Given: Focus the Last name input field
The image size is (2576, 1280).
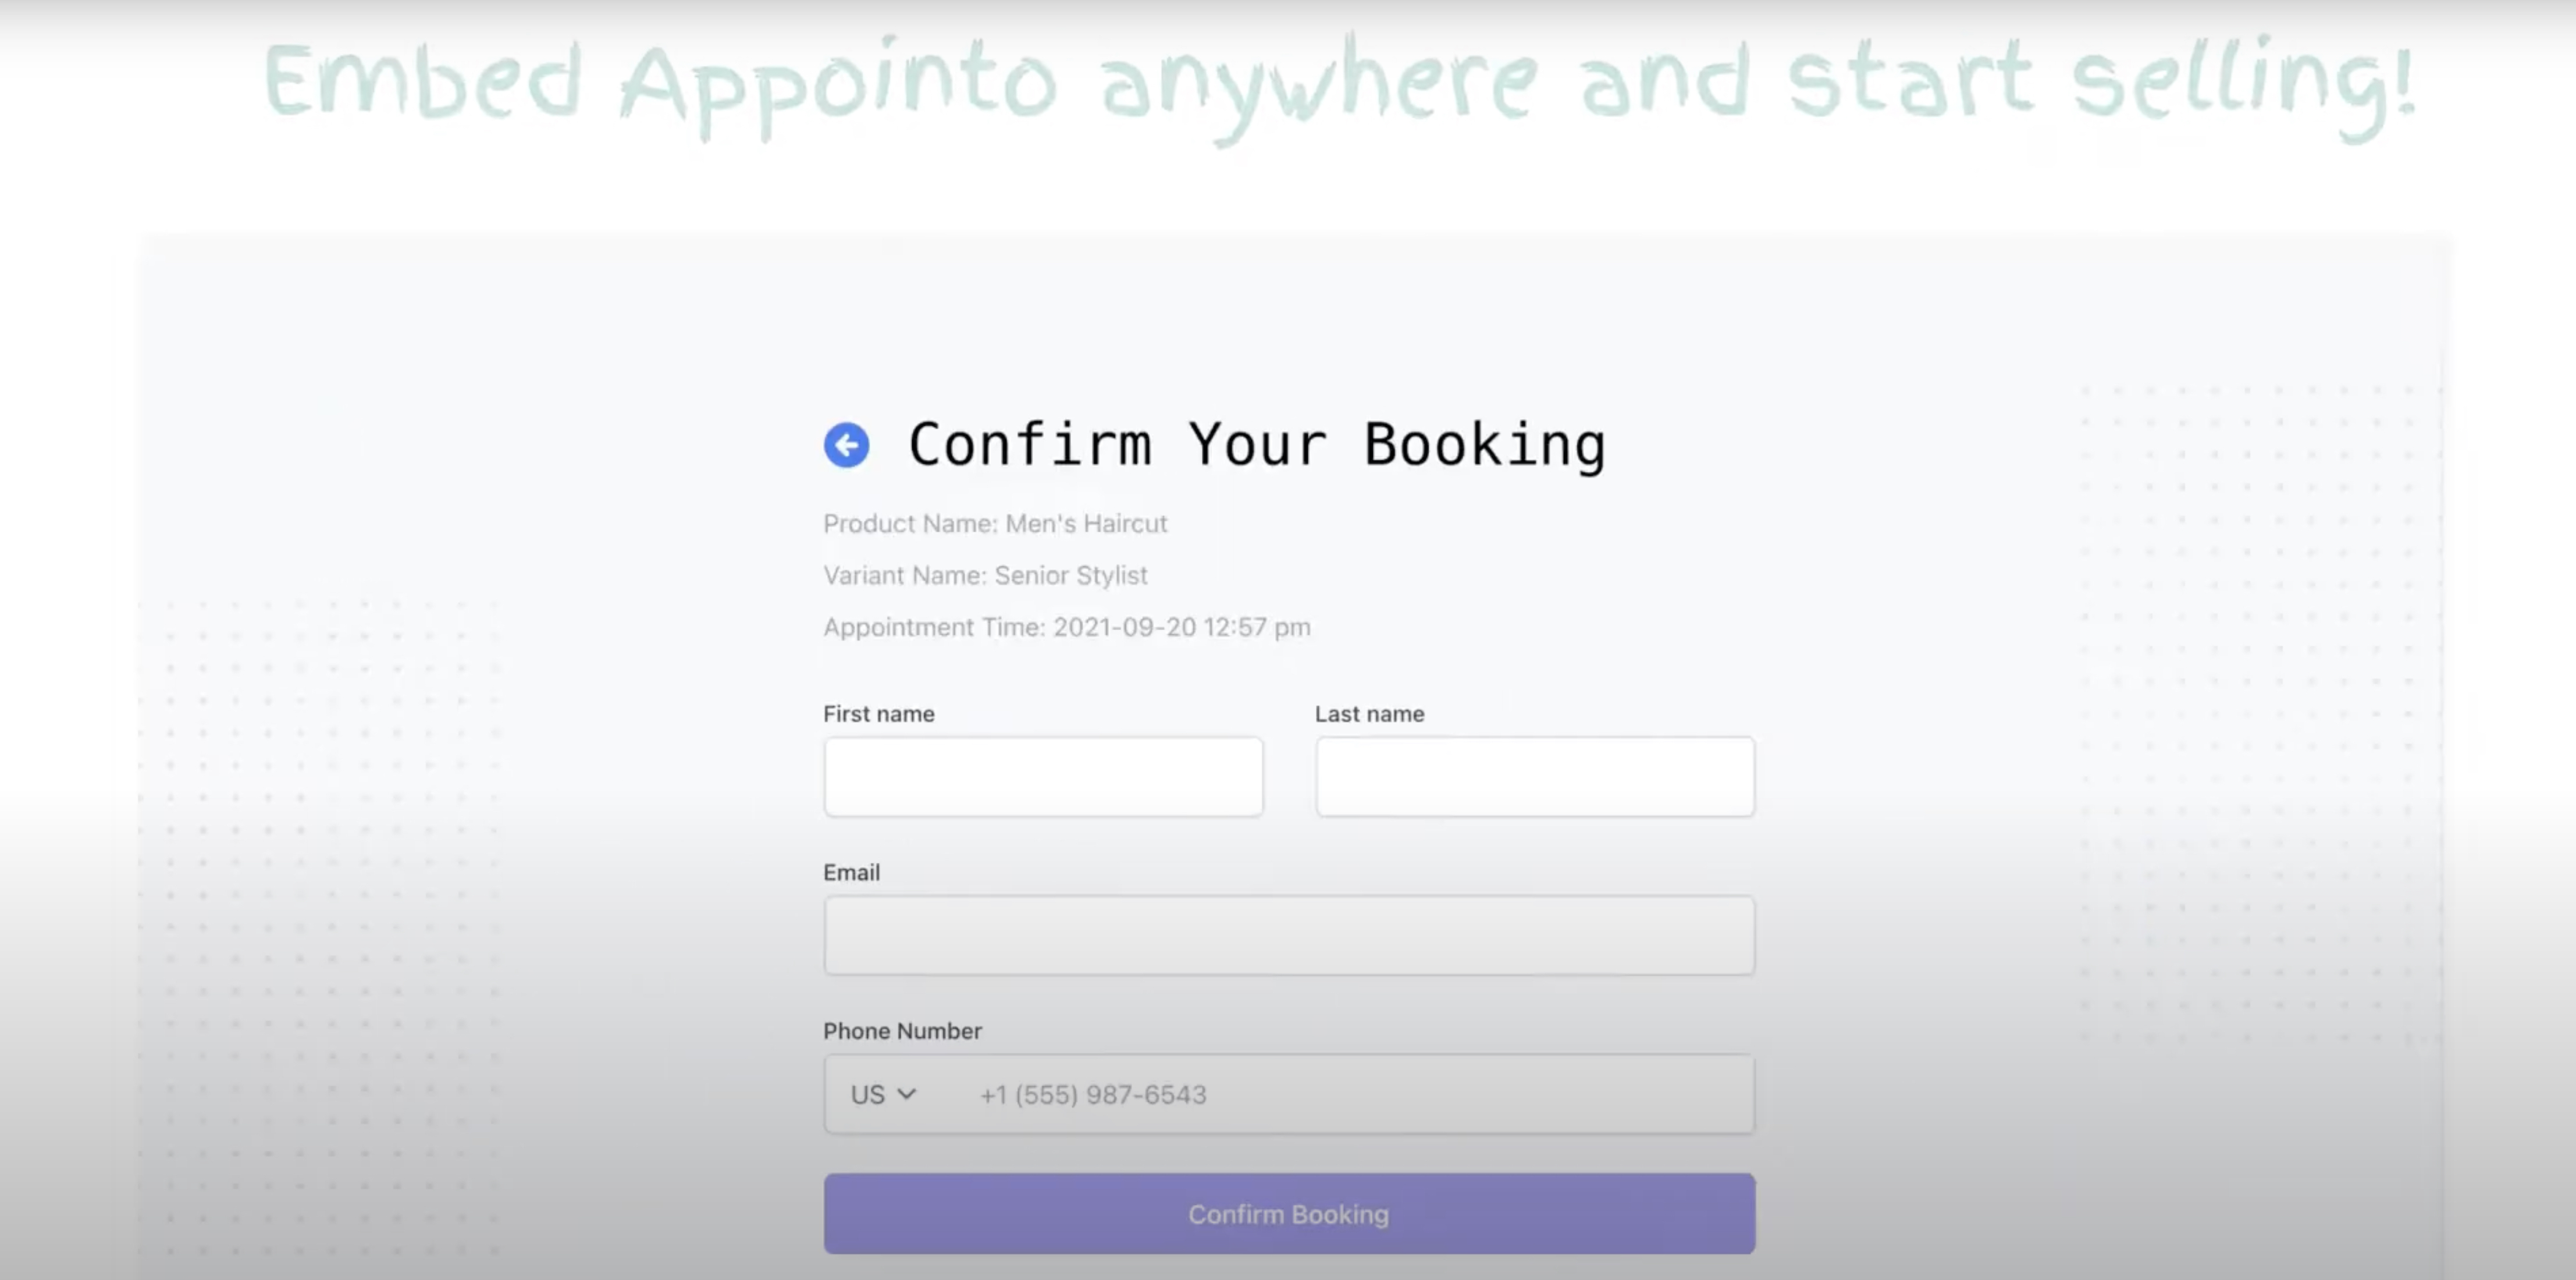Looking at the screenshot, I should pos(1534,777).
